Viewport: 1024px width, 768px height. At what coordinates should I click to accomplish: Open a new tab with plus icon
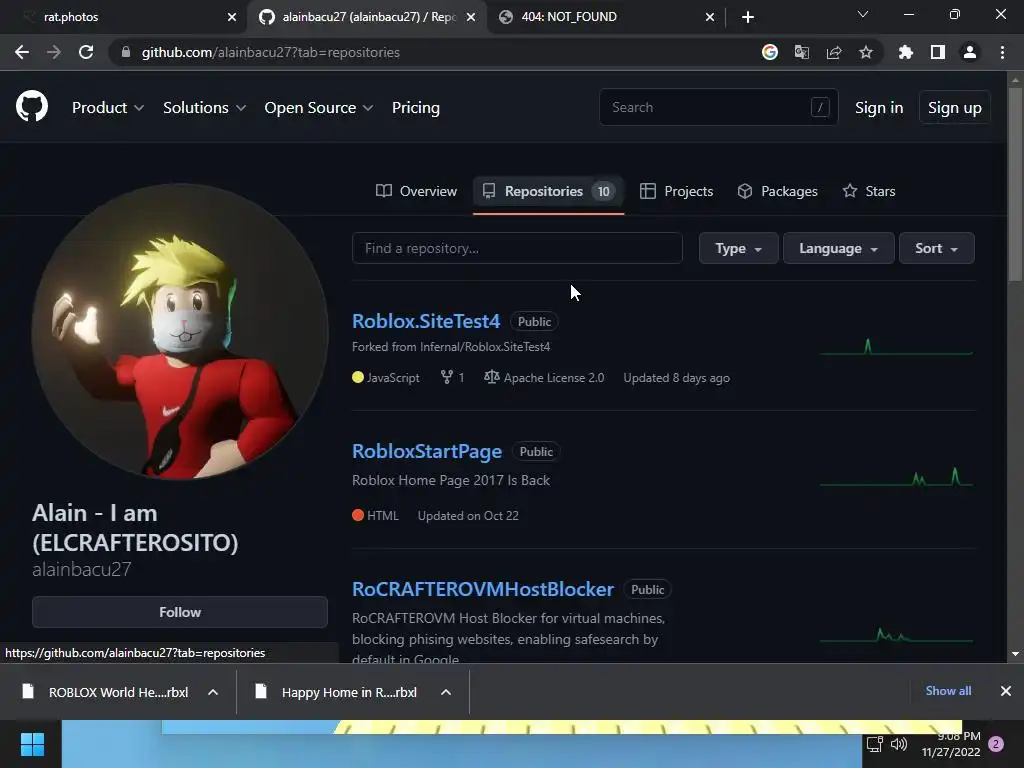[748, 17]
